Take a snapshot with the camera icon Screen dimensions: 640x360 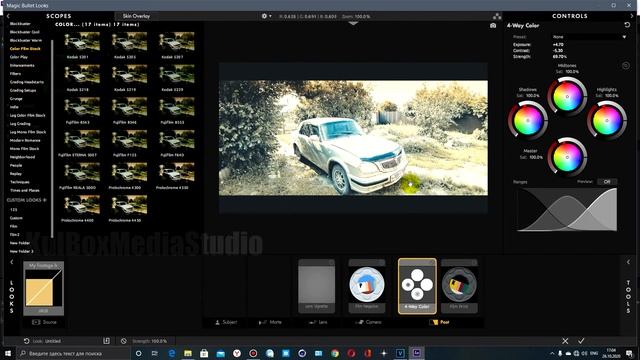493,25
